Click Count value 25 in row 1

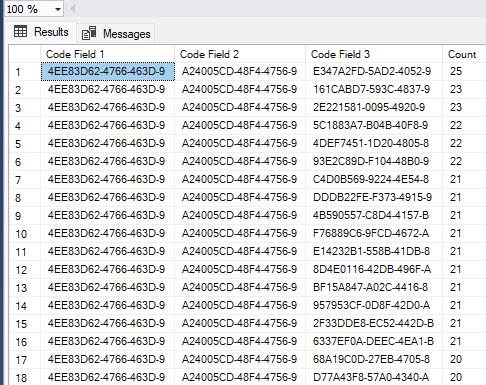pyautogui.click(x=464, y=71)
